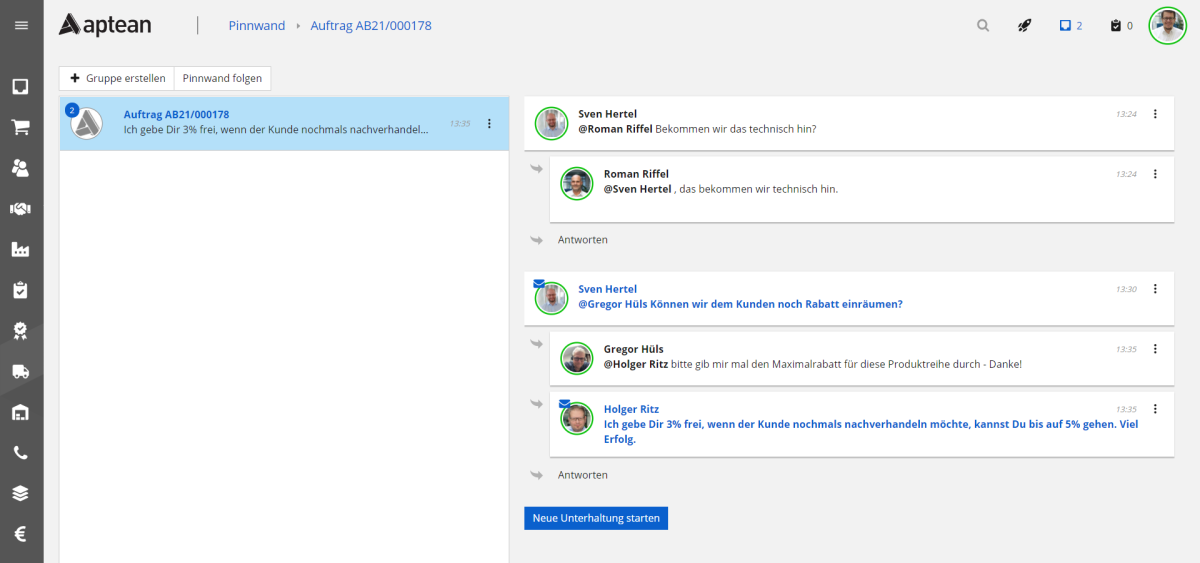Click the delivery truck sidebar icon
This screenshot has width=1200, height=563.
[21, 371]
